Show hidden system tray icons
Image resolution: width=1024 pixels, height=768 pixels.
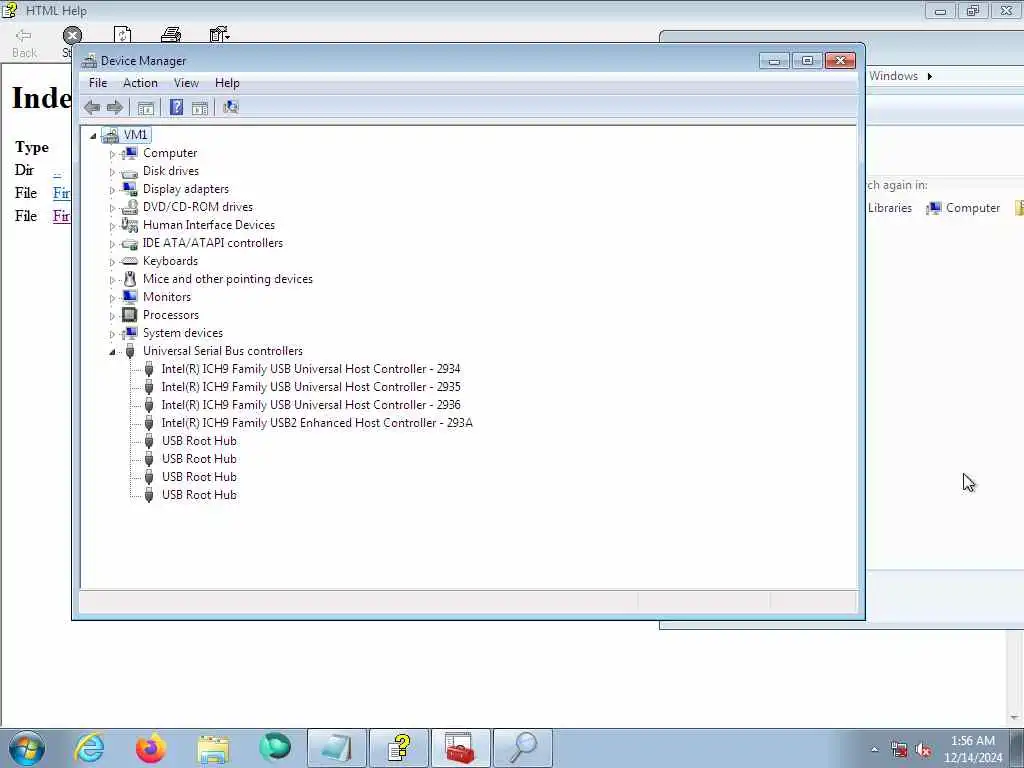[x=874, y=750]
